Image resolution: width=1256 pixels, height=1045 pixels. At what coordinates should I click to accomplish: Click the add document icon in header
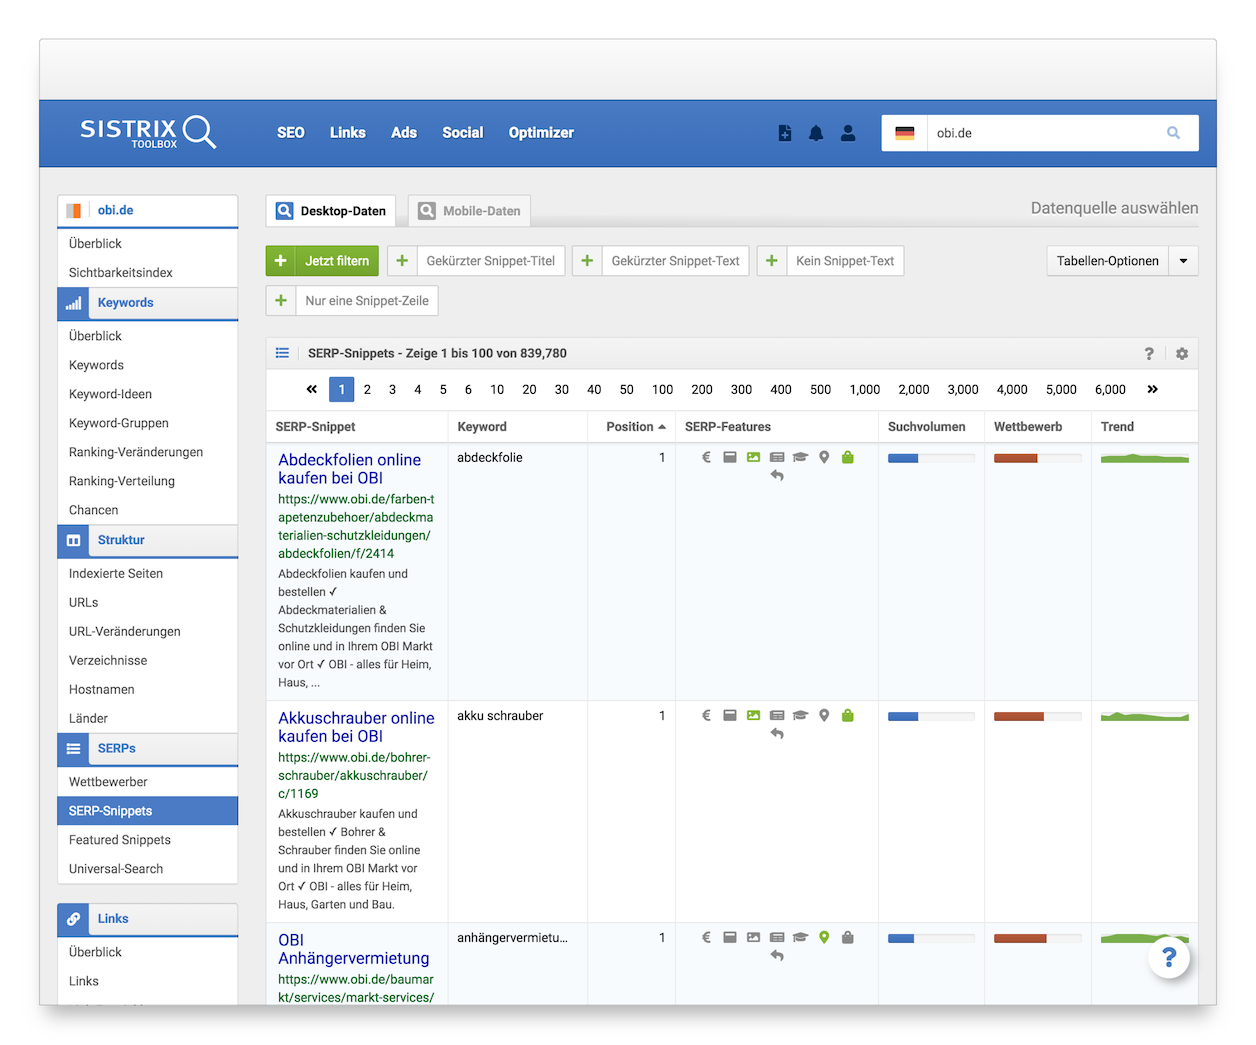click(785, 133)
